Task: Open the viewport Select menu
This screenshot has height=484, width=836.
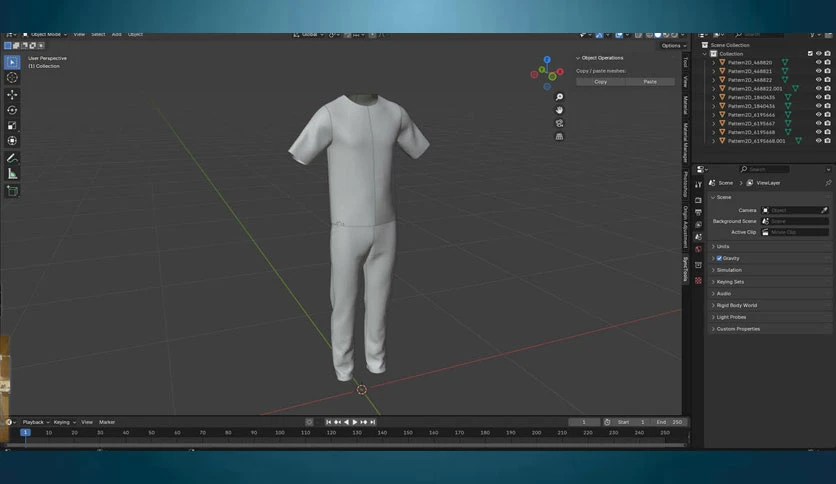Action: [x=98, y=35]
